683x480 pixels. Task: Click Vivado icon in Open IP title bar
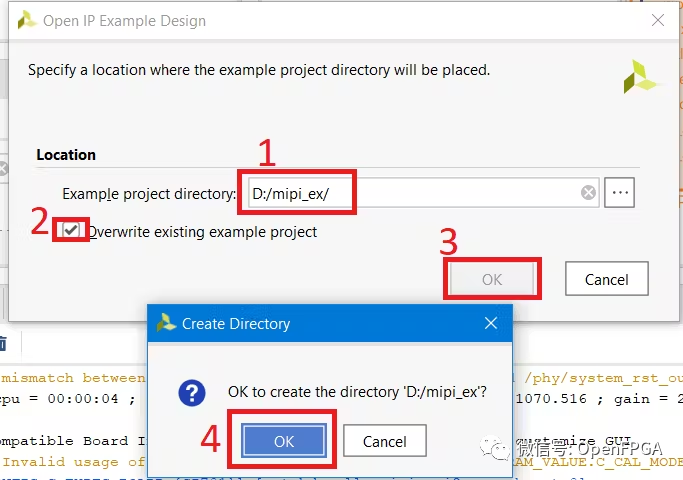click(x=27, y=20)
